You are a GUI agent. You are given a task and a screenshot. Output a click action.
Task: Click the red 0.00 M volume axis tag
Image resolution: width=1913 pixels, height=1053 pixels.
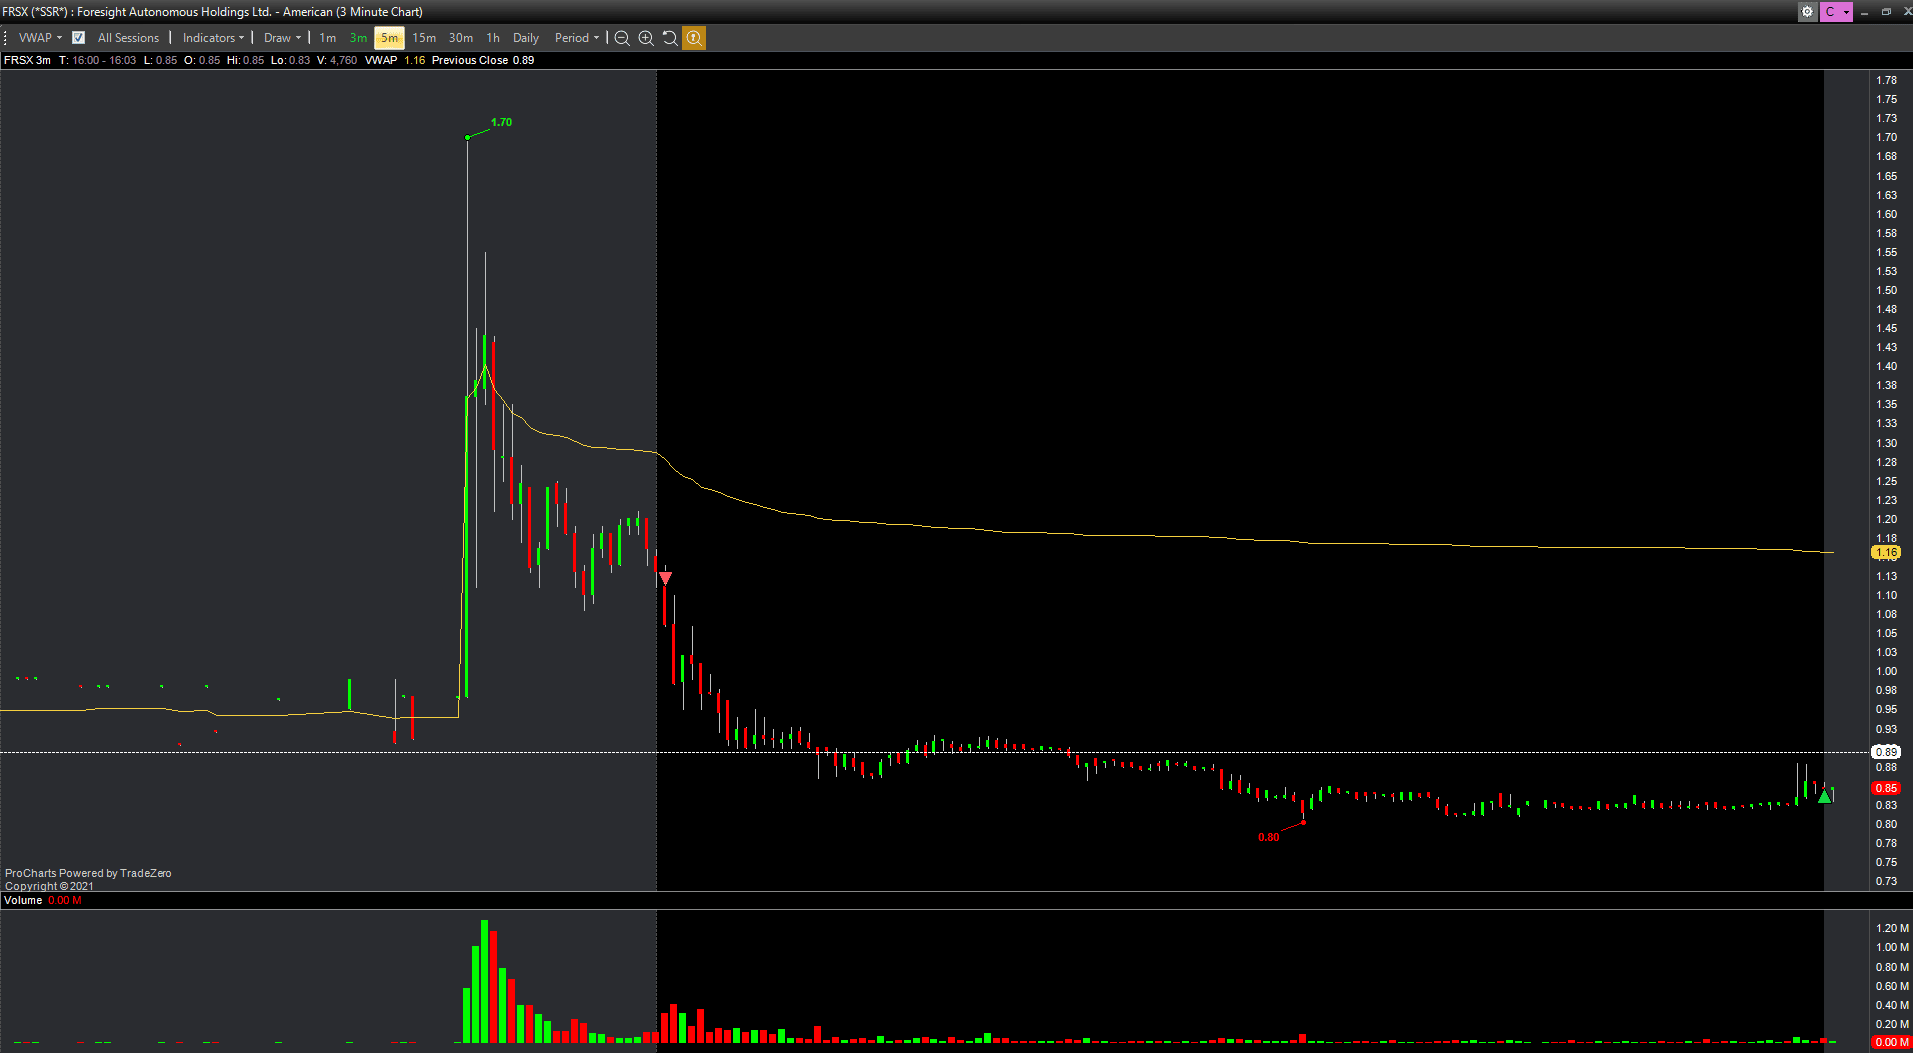coord(1890,1042)
